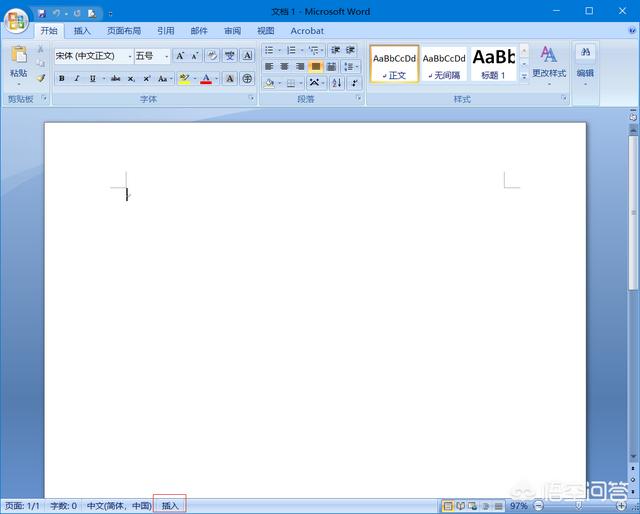Viewport: 640px width, 514px height.
Task: Apply subscript formatting
Action: [x=131, y=78]
